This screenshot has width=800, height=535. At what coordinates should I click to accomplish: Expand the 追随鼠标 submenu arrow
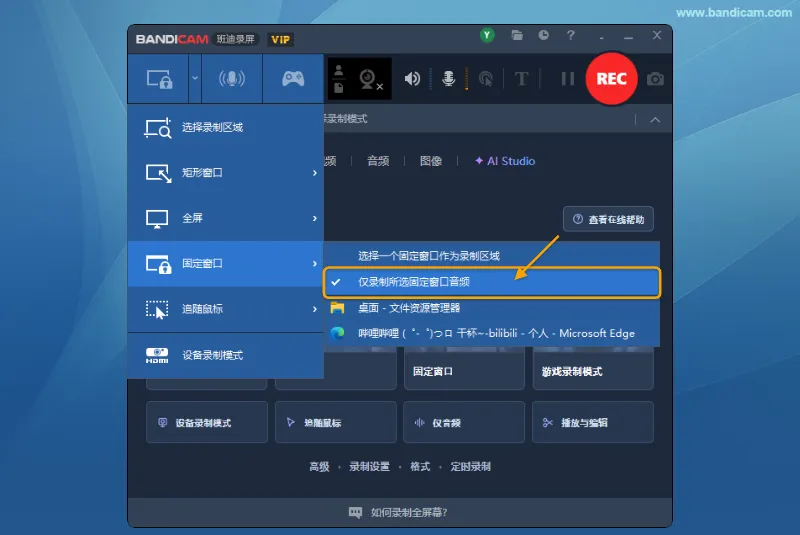pos(315,309)
